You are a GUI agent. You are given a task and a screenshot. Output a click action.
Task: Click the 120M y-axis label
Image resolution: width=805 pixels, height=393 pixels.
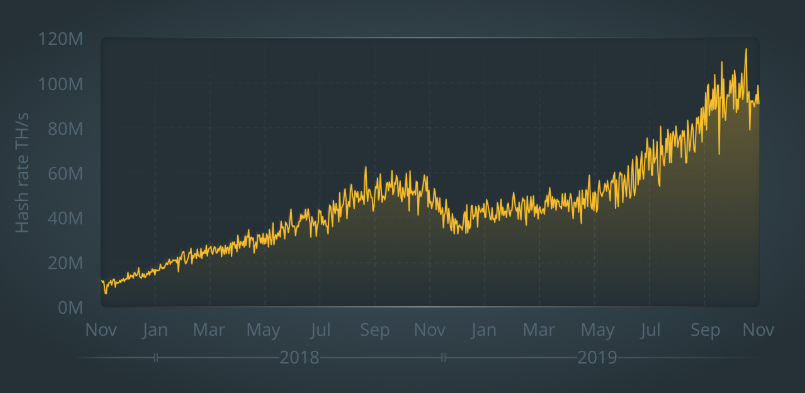(x=61, y=39)
